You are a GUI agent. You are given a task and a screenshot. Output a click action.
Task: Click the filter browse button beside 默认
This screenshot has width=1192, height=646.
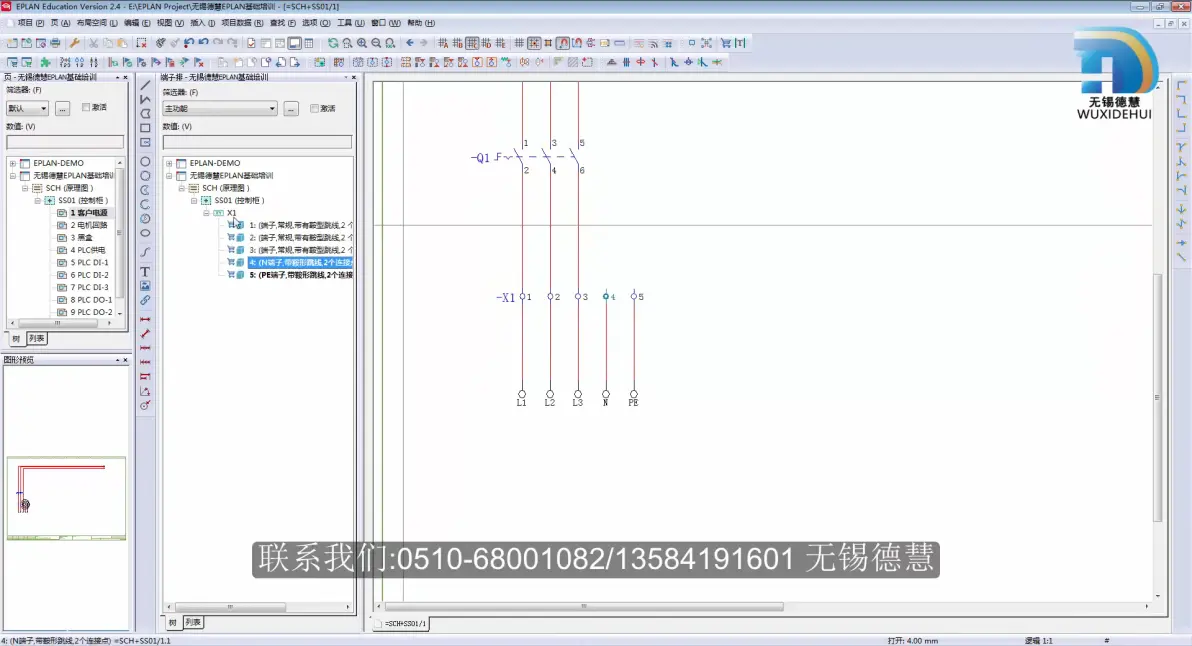tap(62, 109)
